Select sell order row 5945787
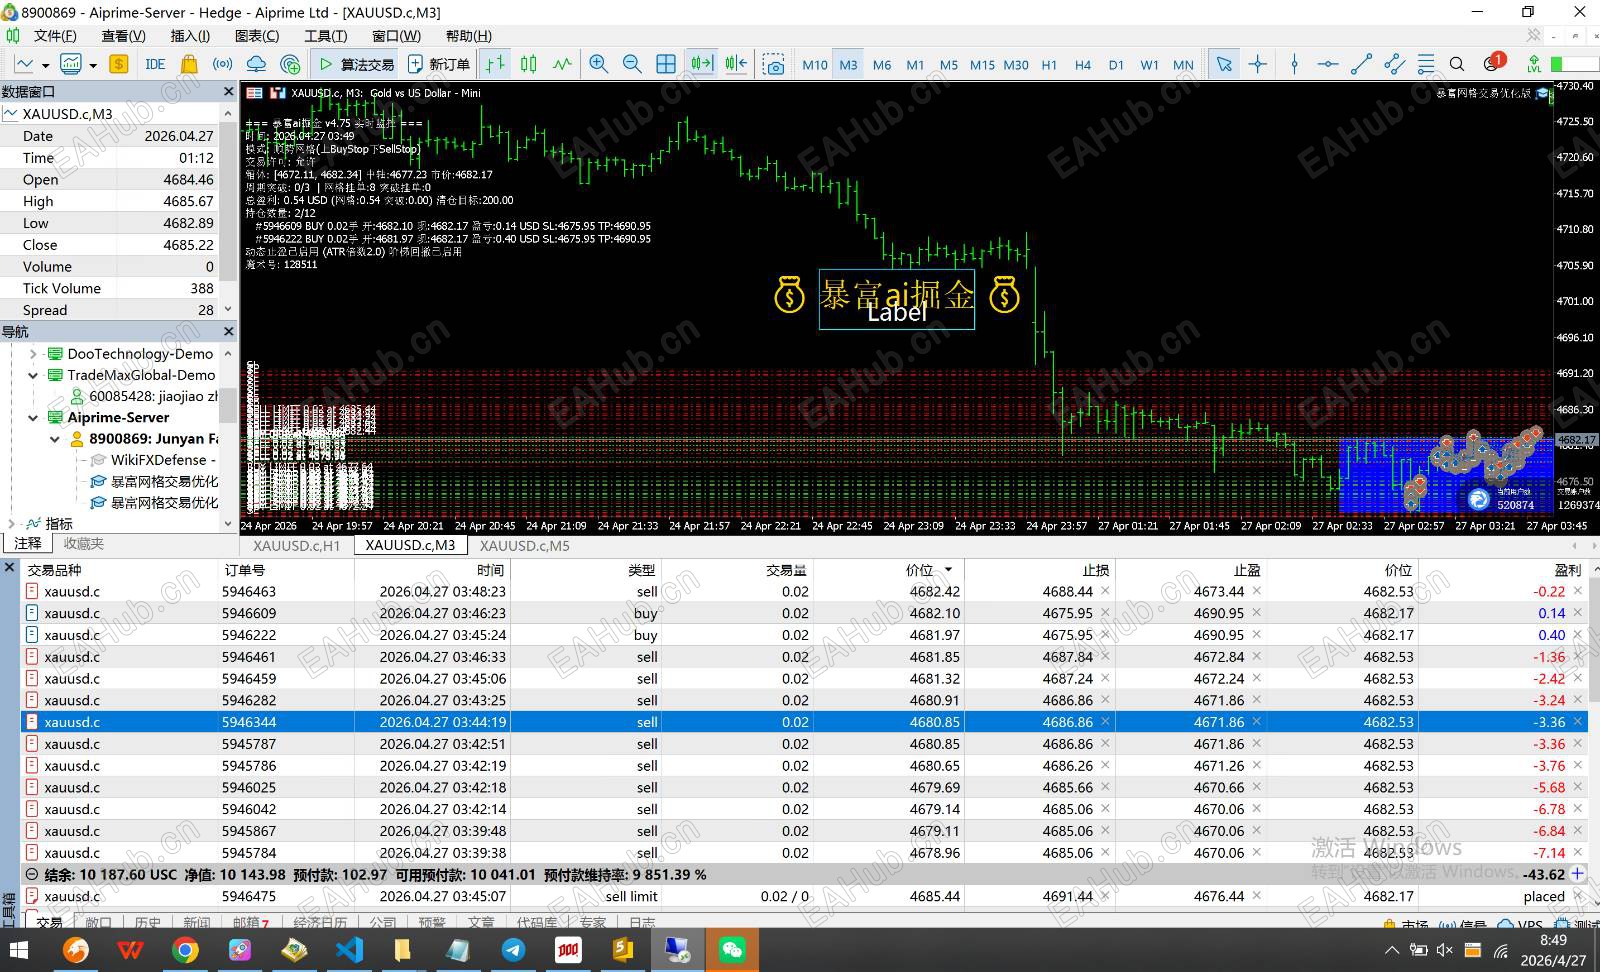The image size is (1600, 972). tap(804, 744)
